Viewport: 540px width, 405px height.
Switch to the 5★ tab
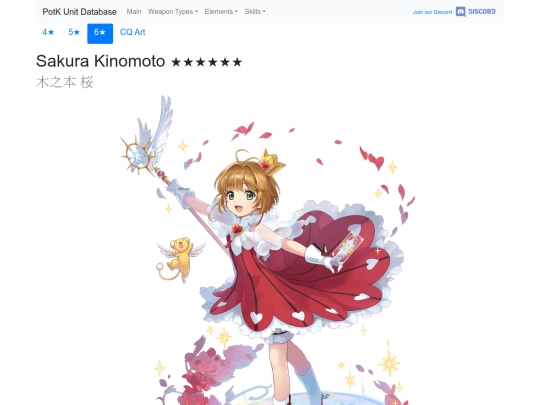74,32
